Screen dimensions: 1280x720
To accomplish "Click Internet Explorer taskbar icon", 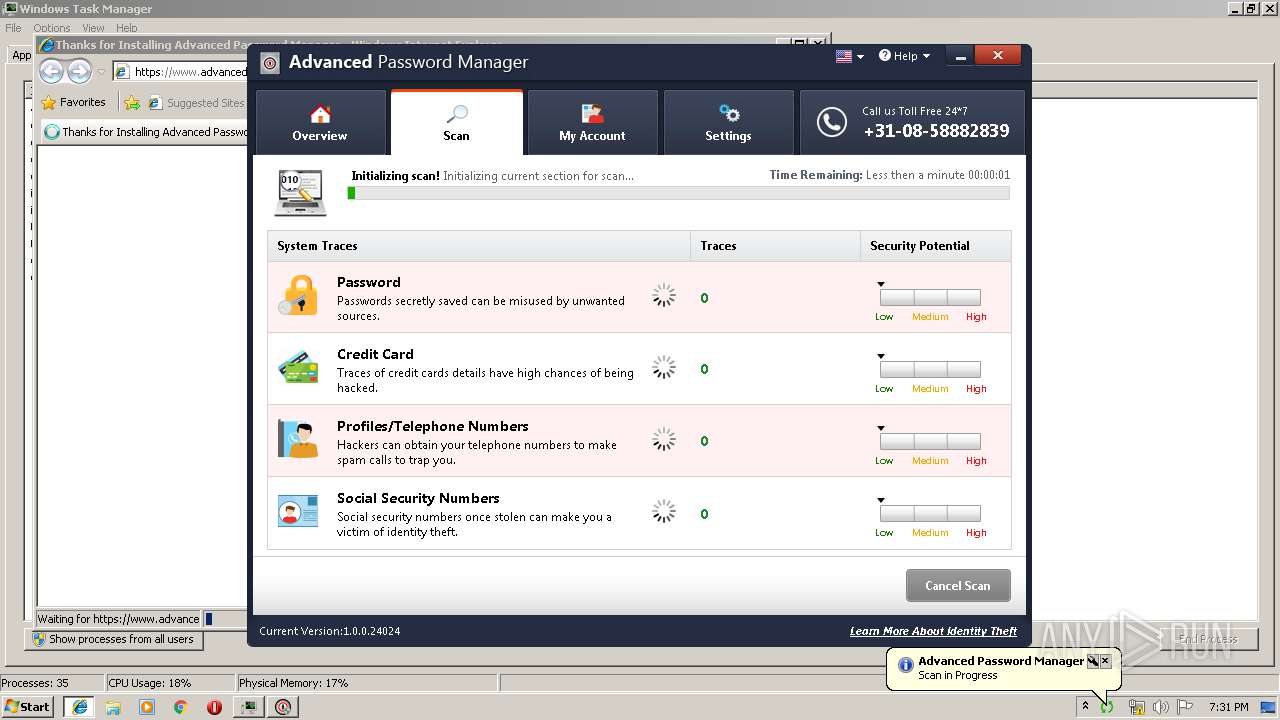I will click(x=79, y=706).
